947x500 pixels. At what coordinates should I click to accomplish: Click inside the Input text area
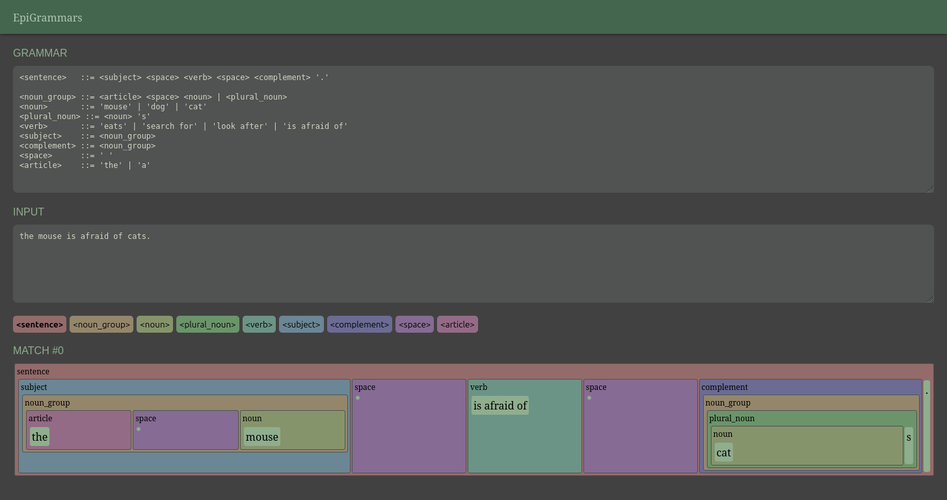pyautogui.click(x=474, y=264)
